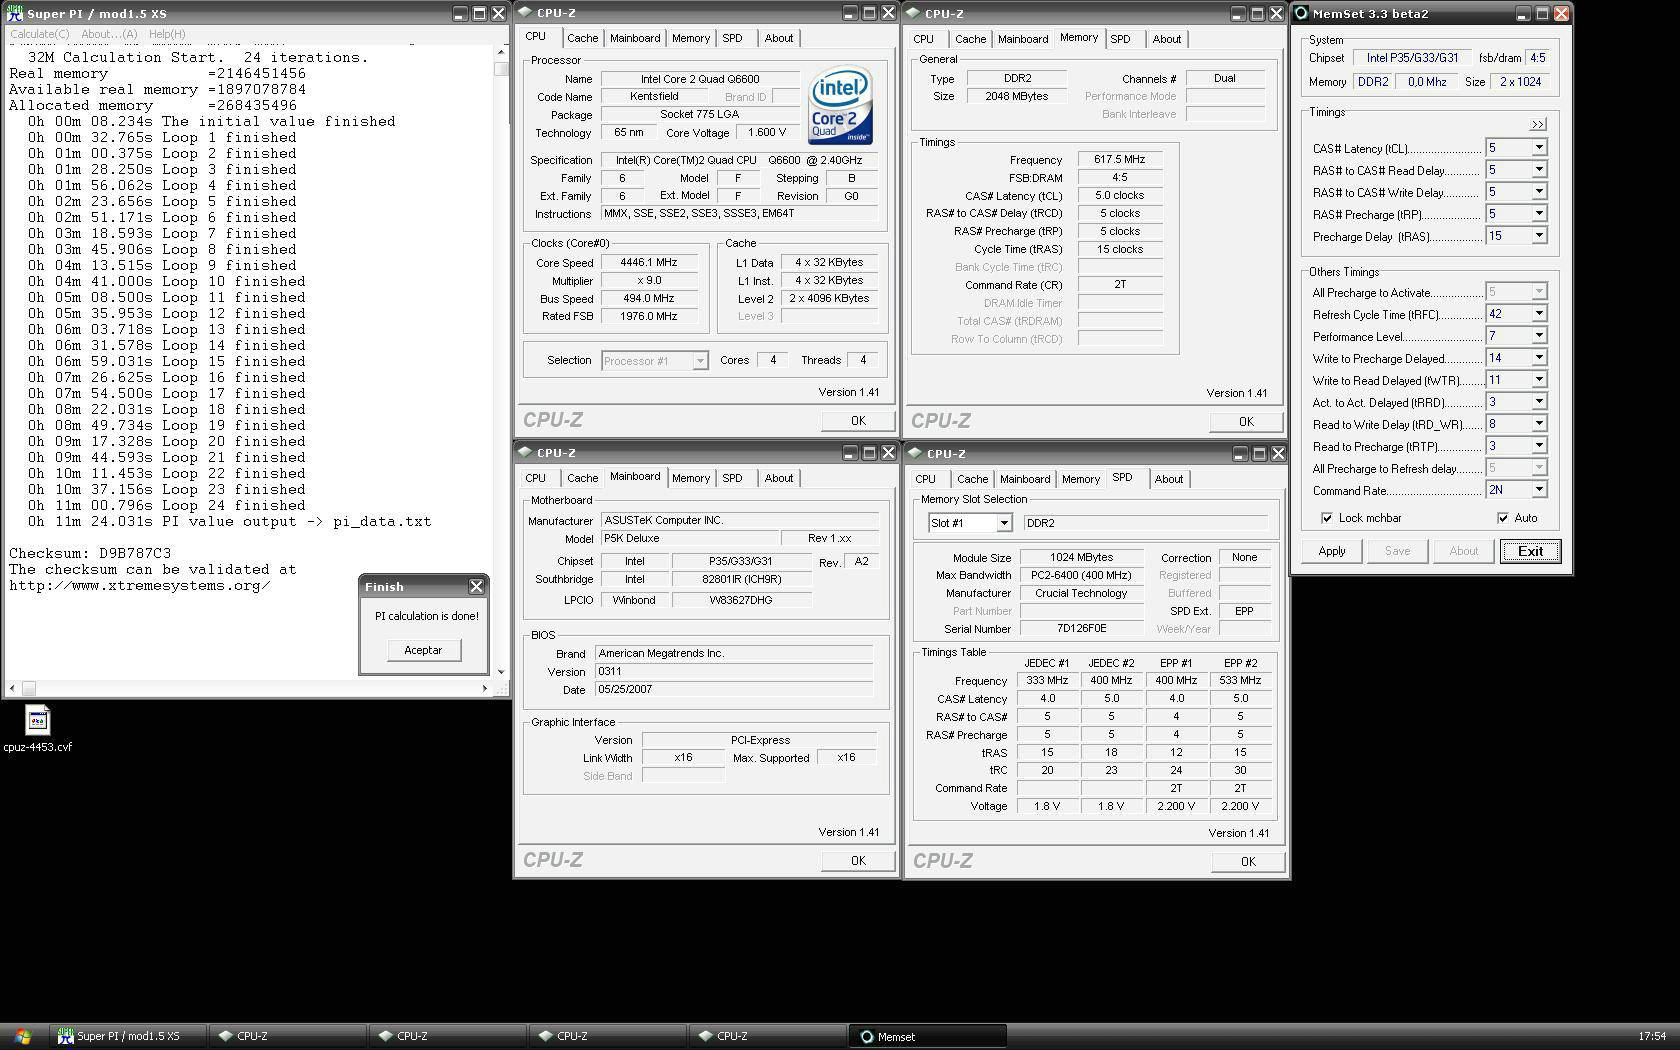This screenshot has height=1050, width=1680.
Task: Open Act. to Act. Delayed (tRRD) dropdown
Action: pyautogui.click(x=1539, y=402)
